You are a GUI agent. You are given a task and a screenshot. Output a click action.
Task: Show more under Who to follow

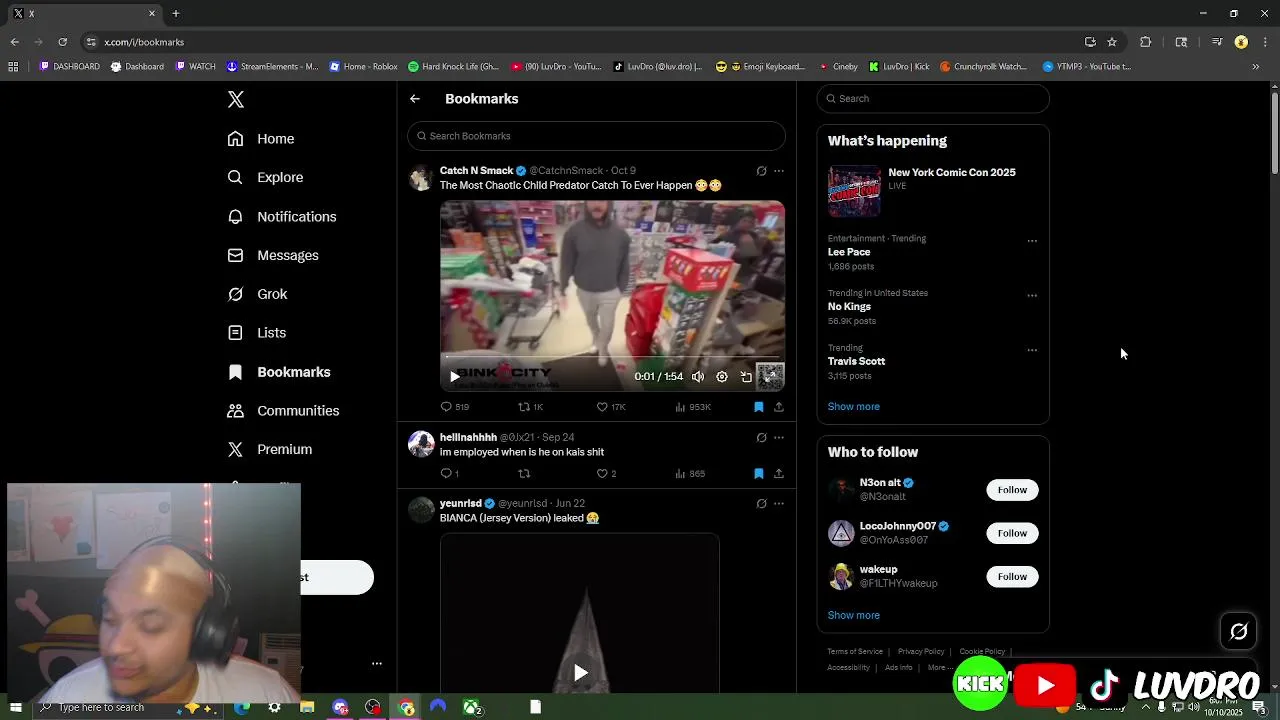point(853,616)
